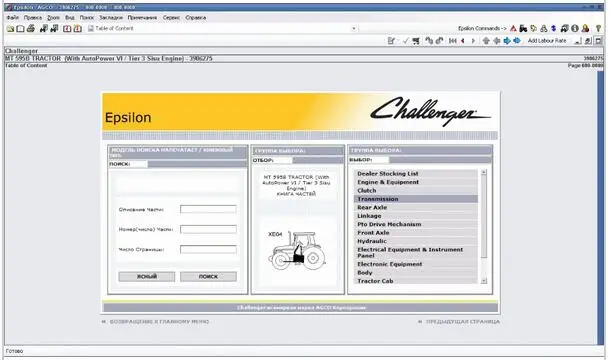This screenshot has width=610, height=360.
Task: Click the yellow Epsilon command icon
Action: pyautogui.click(x=534, y=28)
